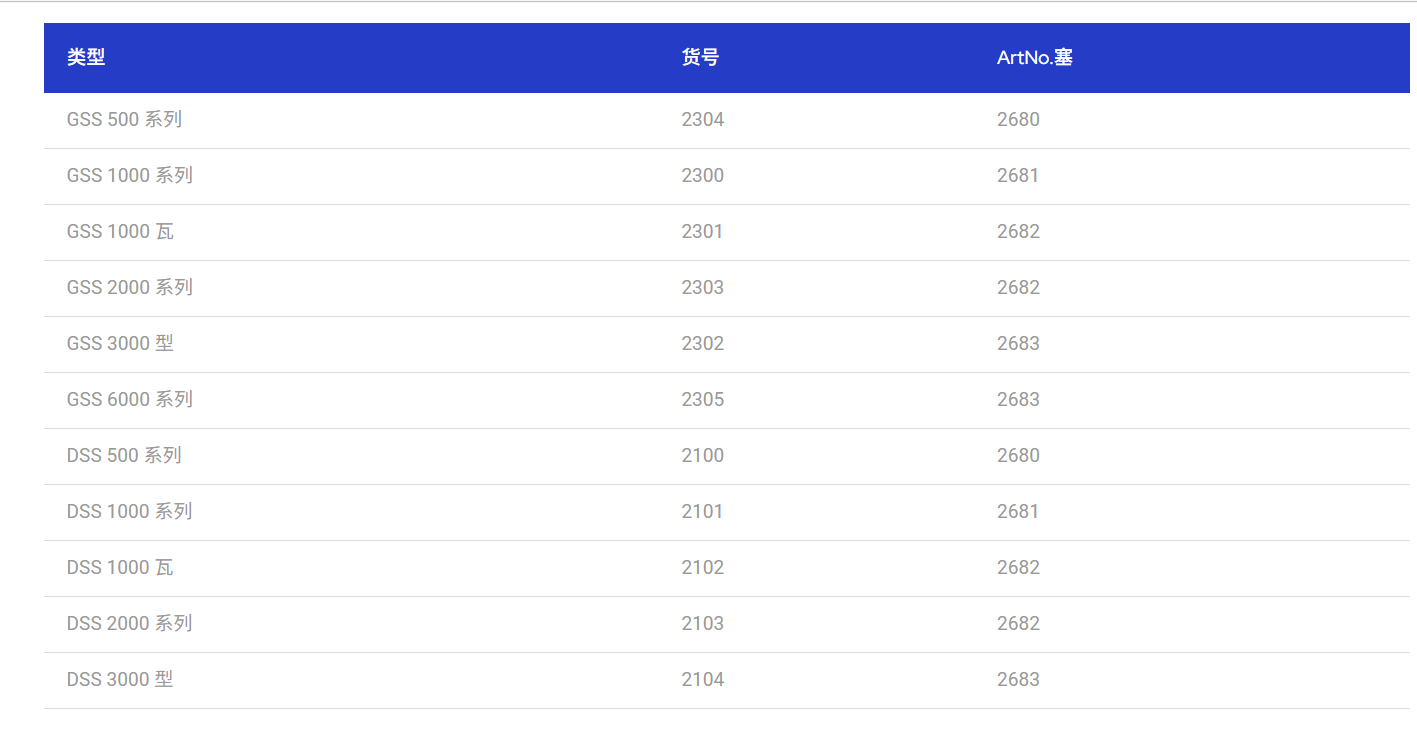Click item number 2104
The height and width of the screenshot is (734, 1417).
702,680
